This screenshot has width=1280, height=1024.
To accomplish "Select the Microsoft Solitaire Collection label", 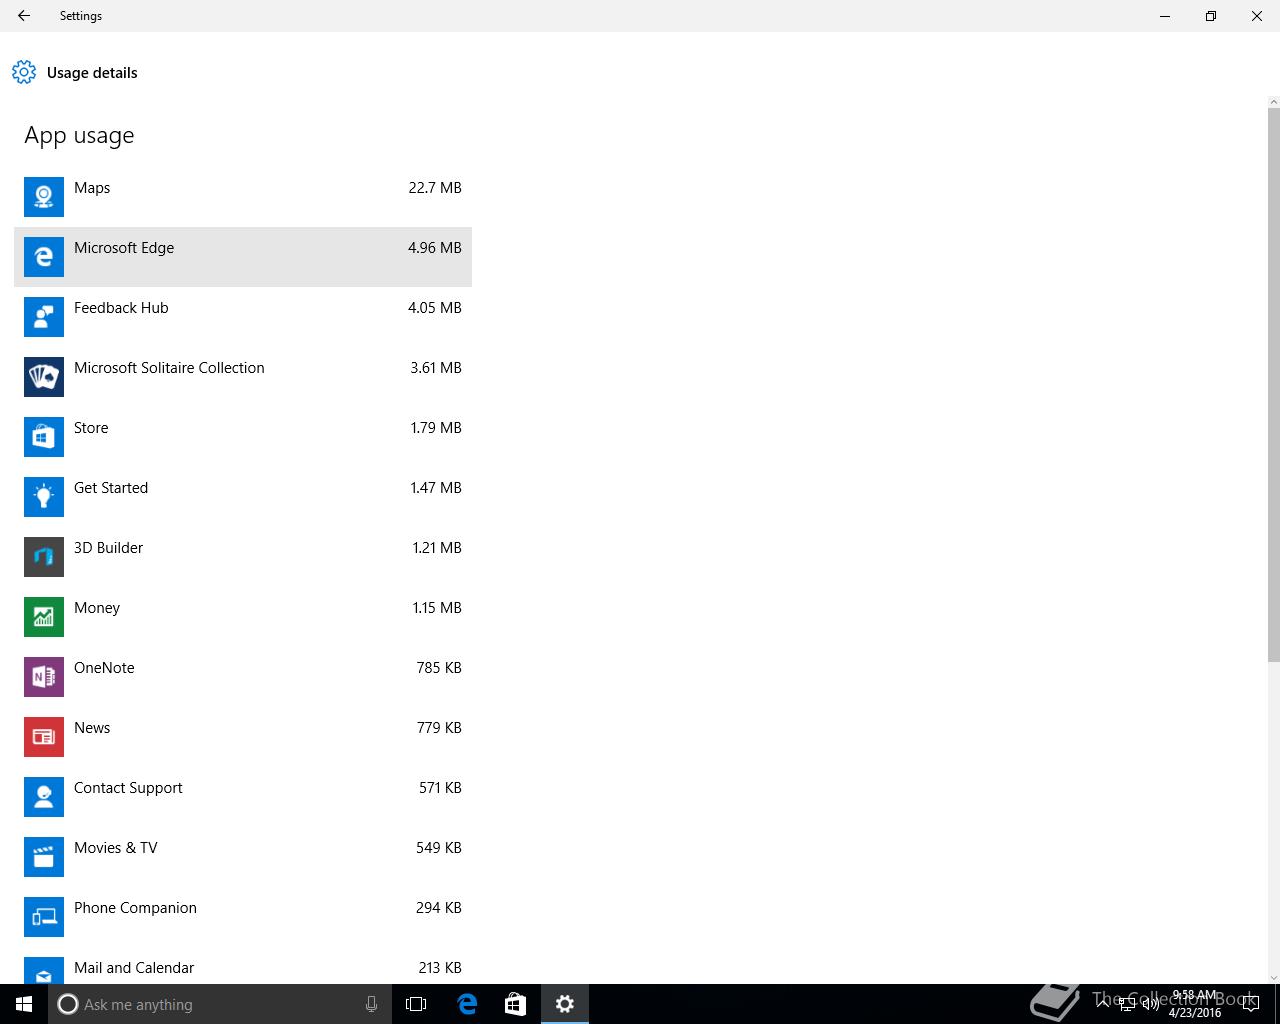I will 169,368.
